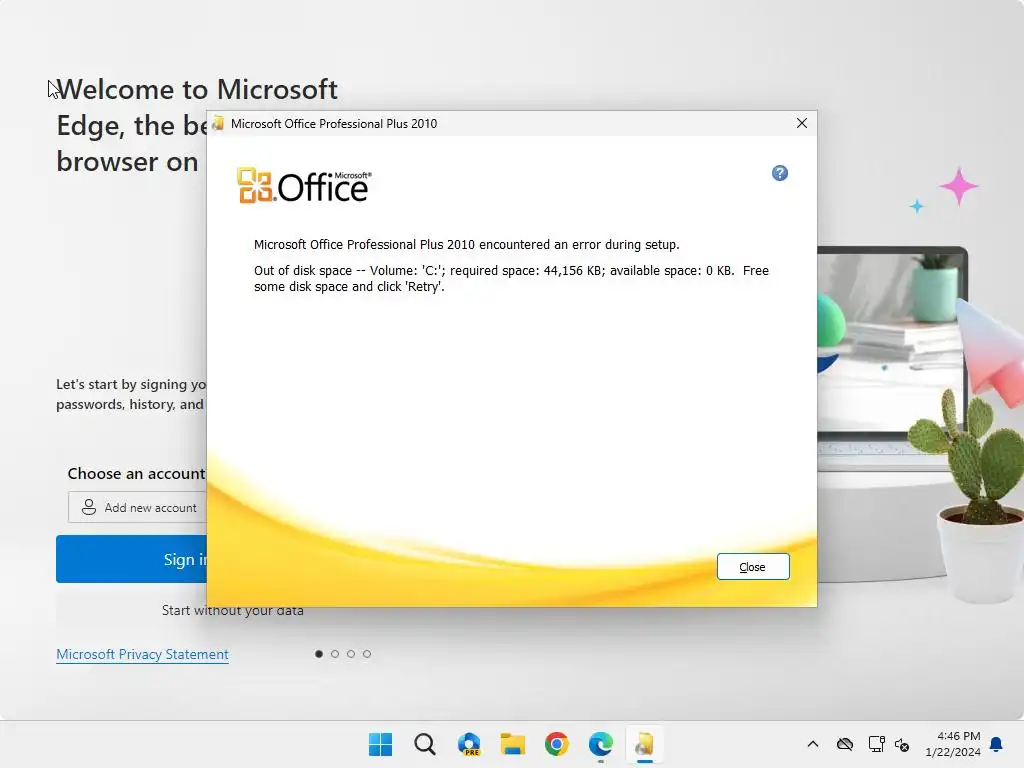Screen dimensions: 1024x768
Task: Click the Sign in button in Edge
Action: (131, 559)
